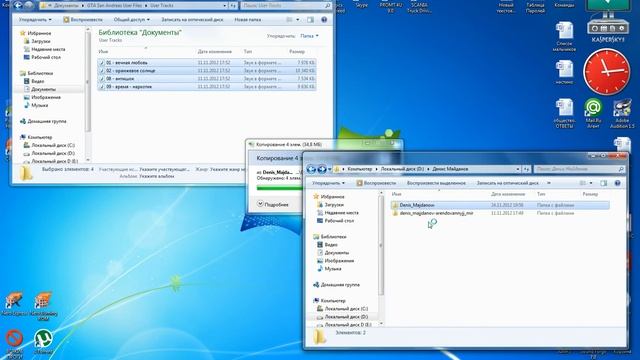Click Записать на оптический диск in Денис Майданов window

point(507,183)
